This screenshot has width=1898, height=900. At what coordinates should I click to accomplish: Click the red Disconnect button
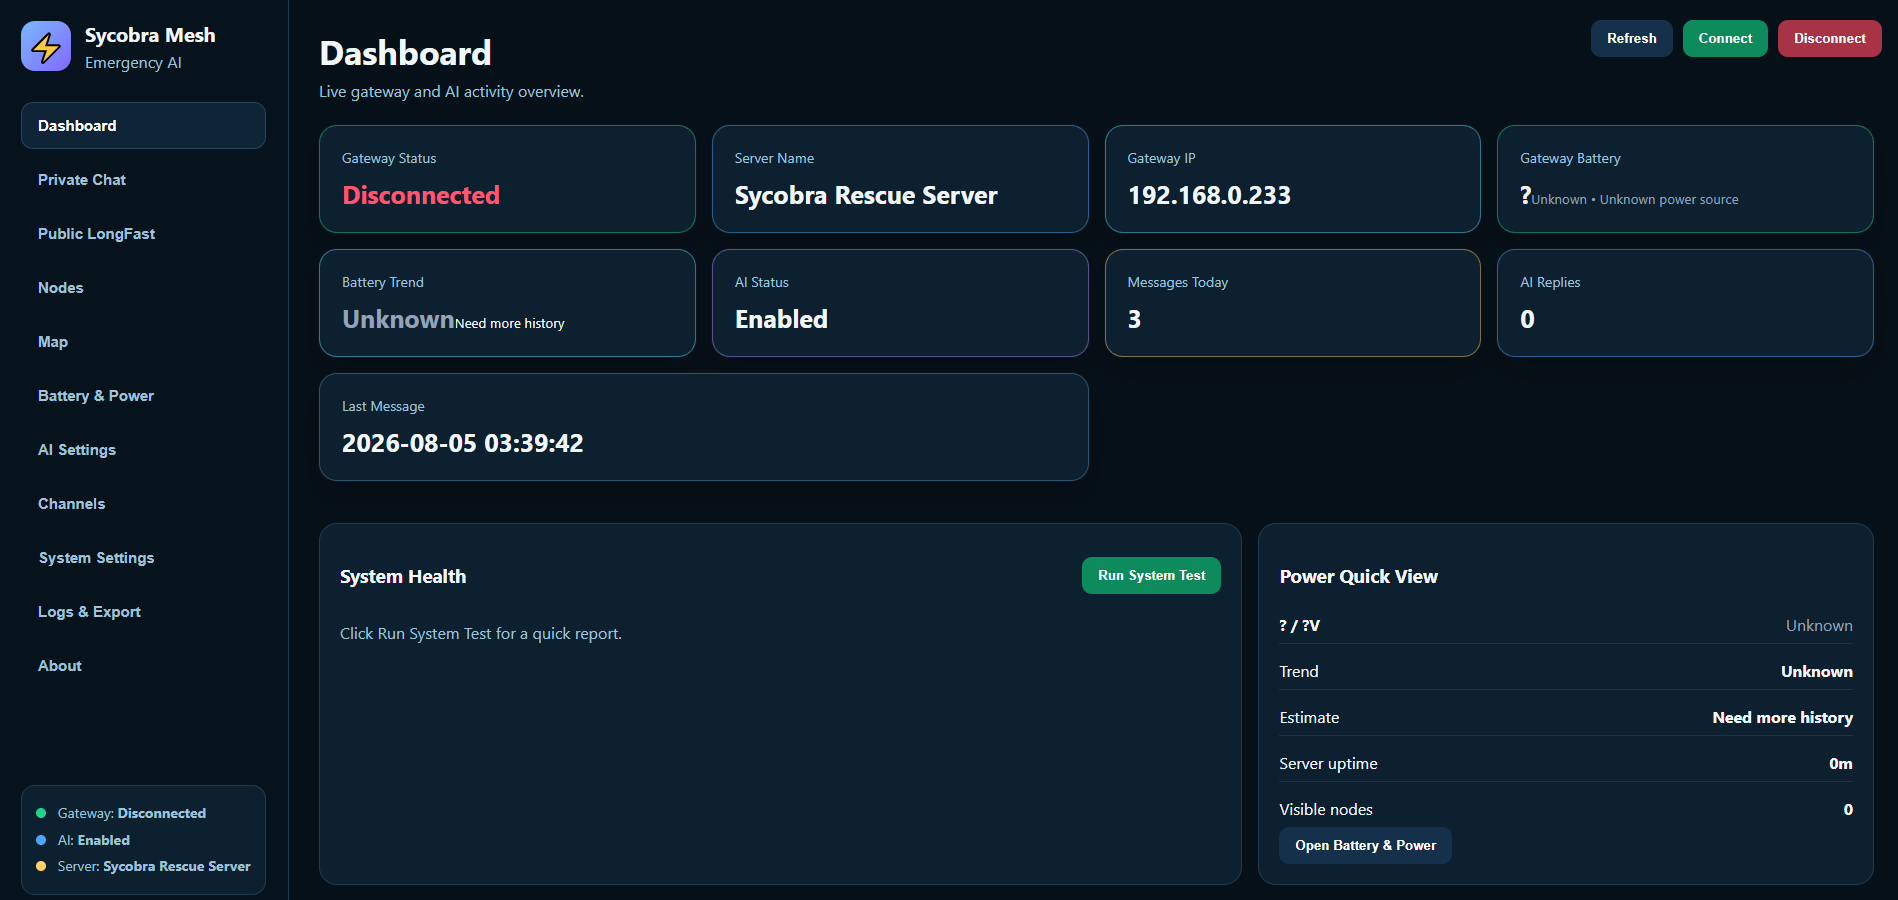1829,38
